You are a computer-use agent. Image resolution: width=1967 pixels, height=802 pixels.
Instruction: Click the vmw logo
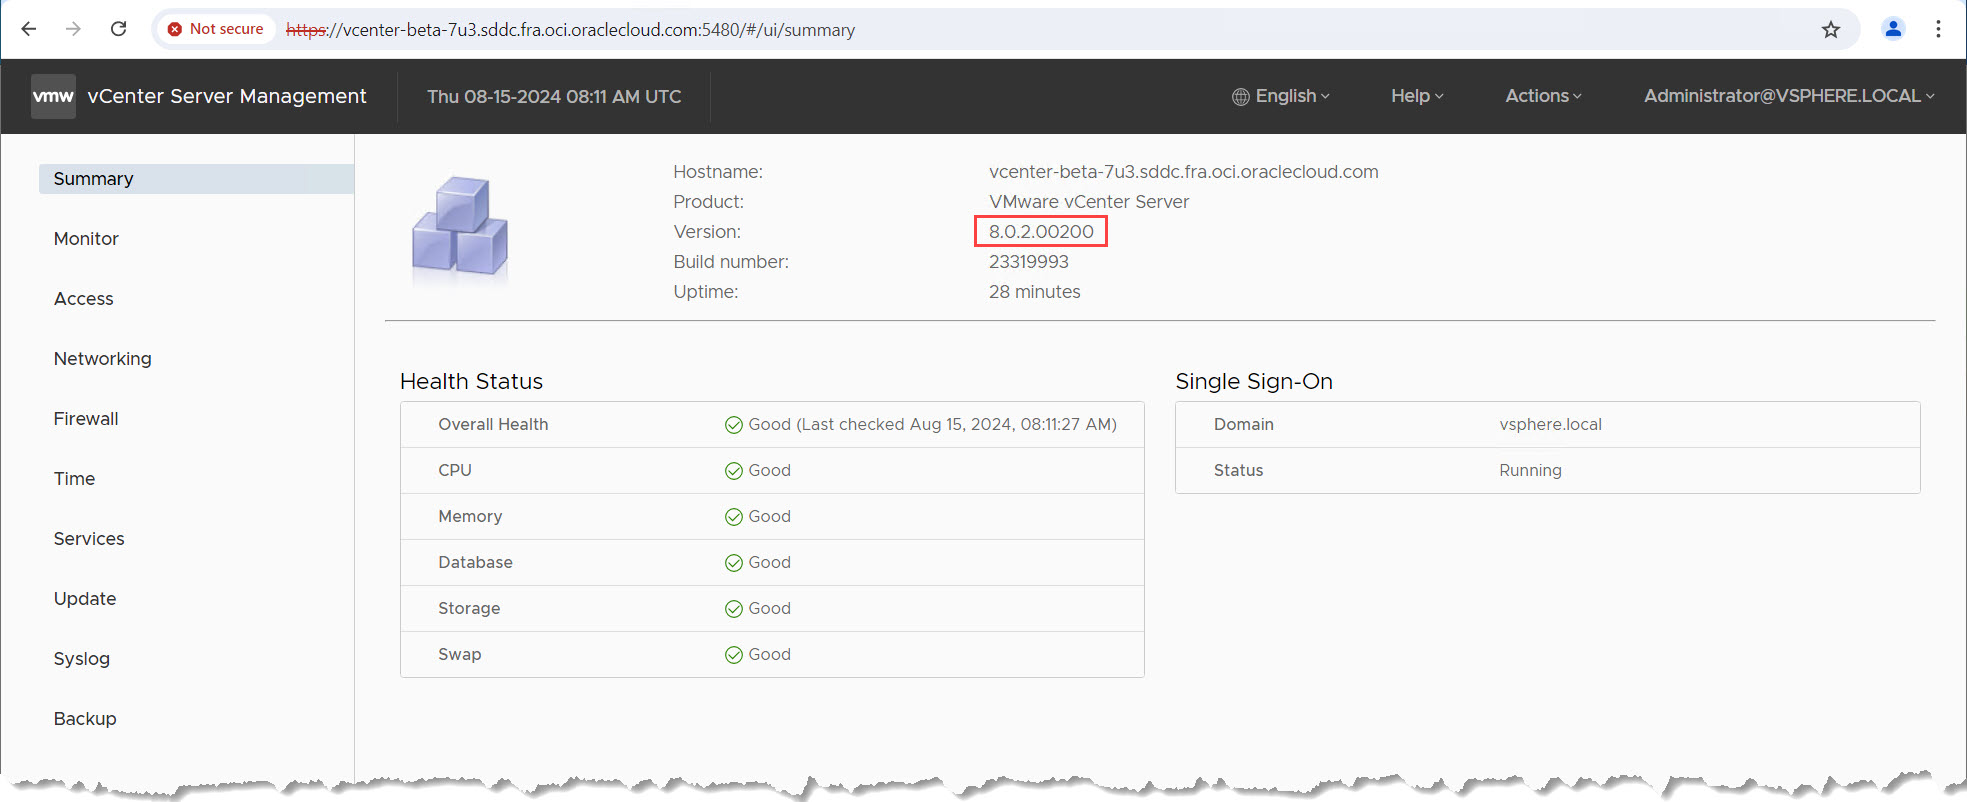53,96
